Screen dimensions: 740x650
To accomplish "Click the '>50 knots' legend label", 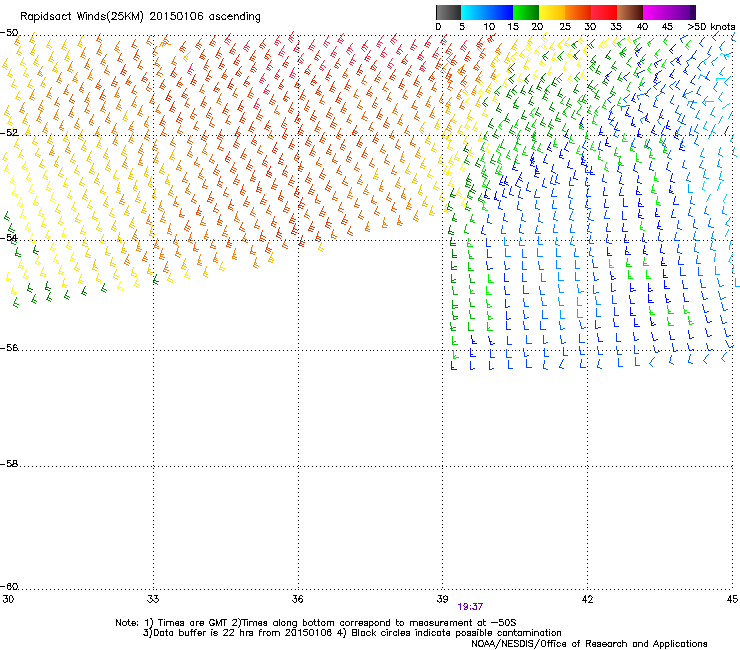I will pos(711,27).
